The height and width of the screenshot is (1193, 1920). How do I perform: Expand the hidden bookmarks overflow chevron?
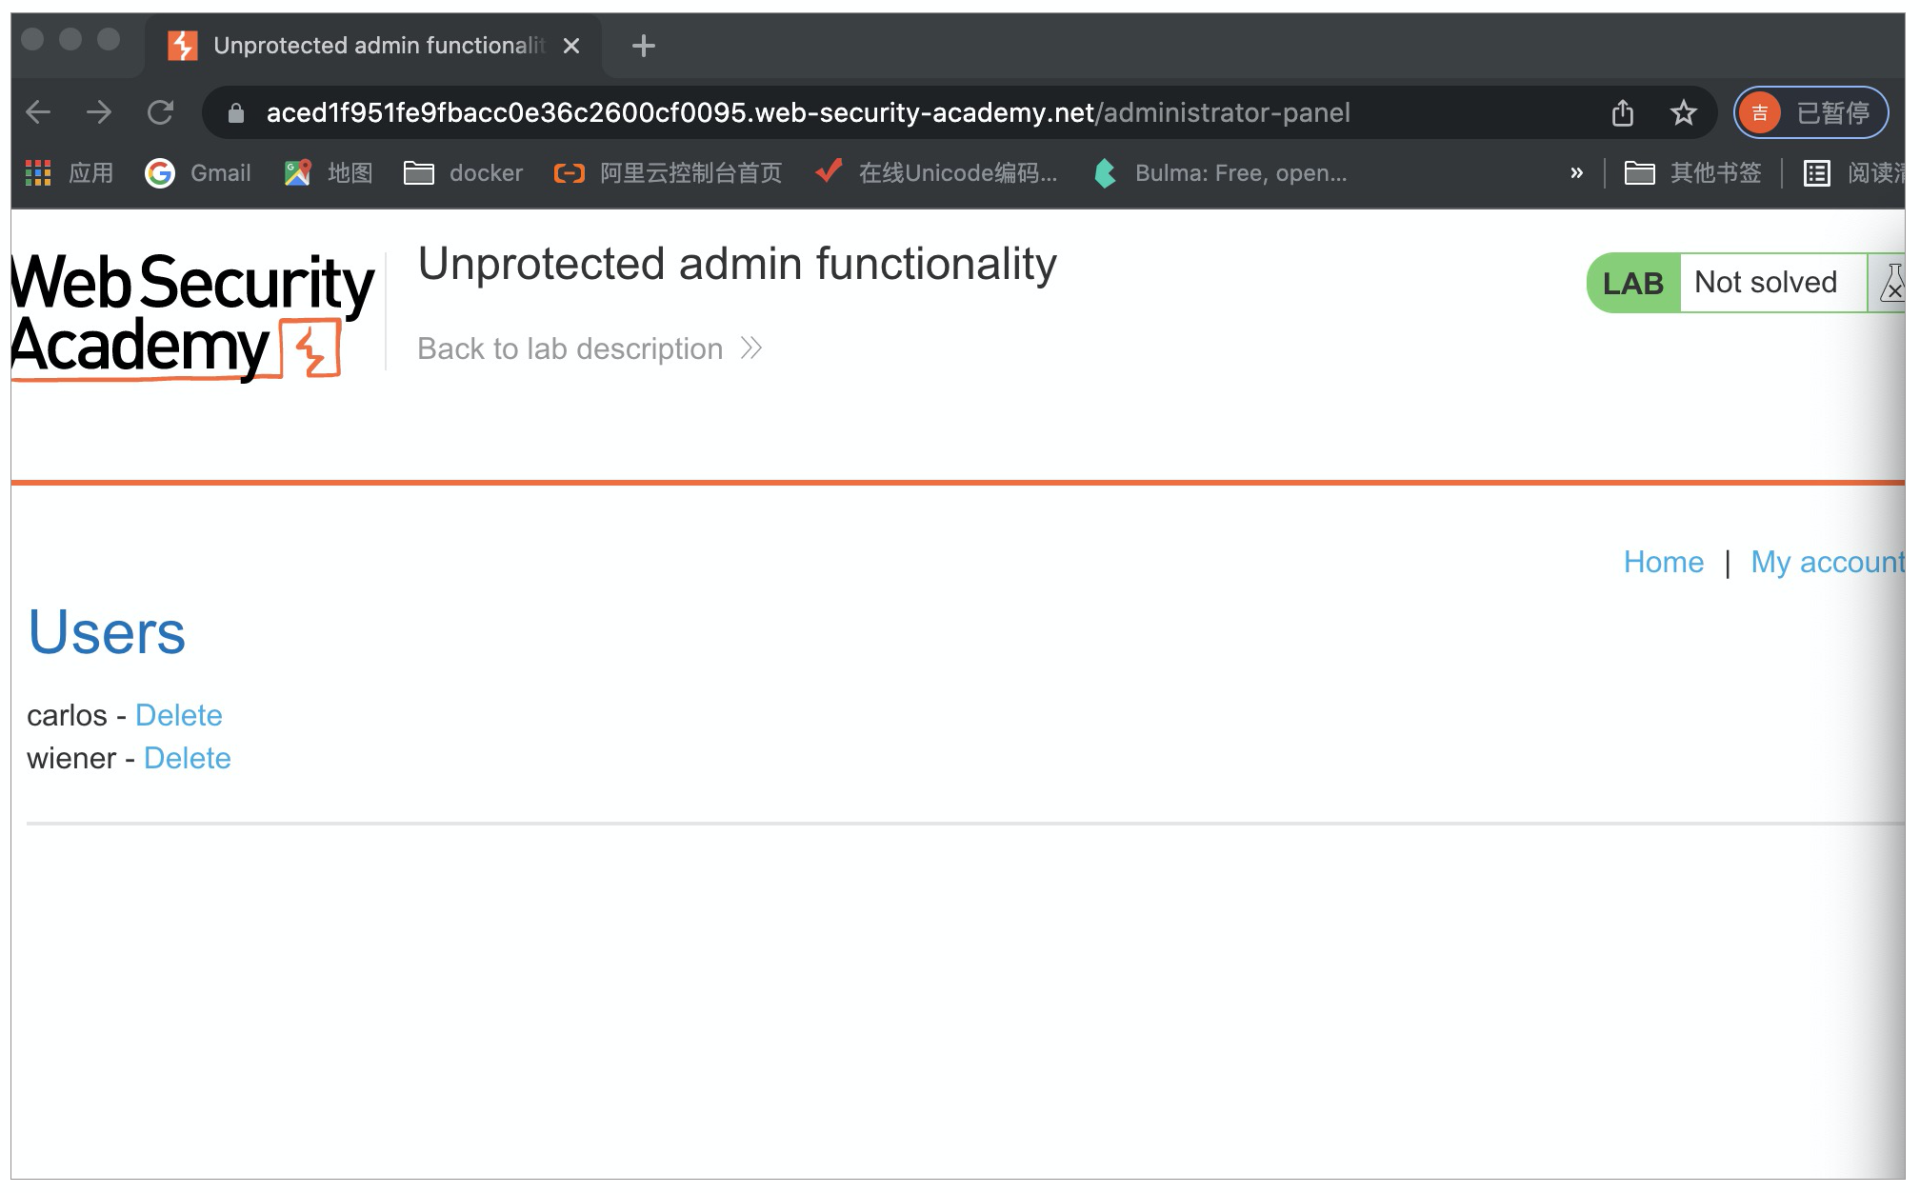1576,173
